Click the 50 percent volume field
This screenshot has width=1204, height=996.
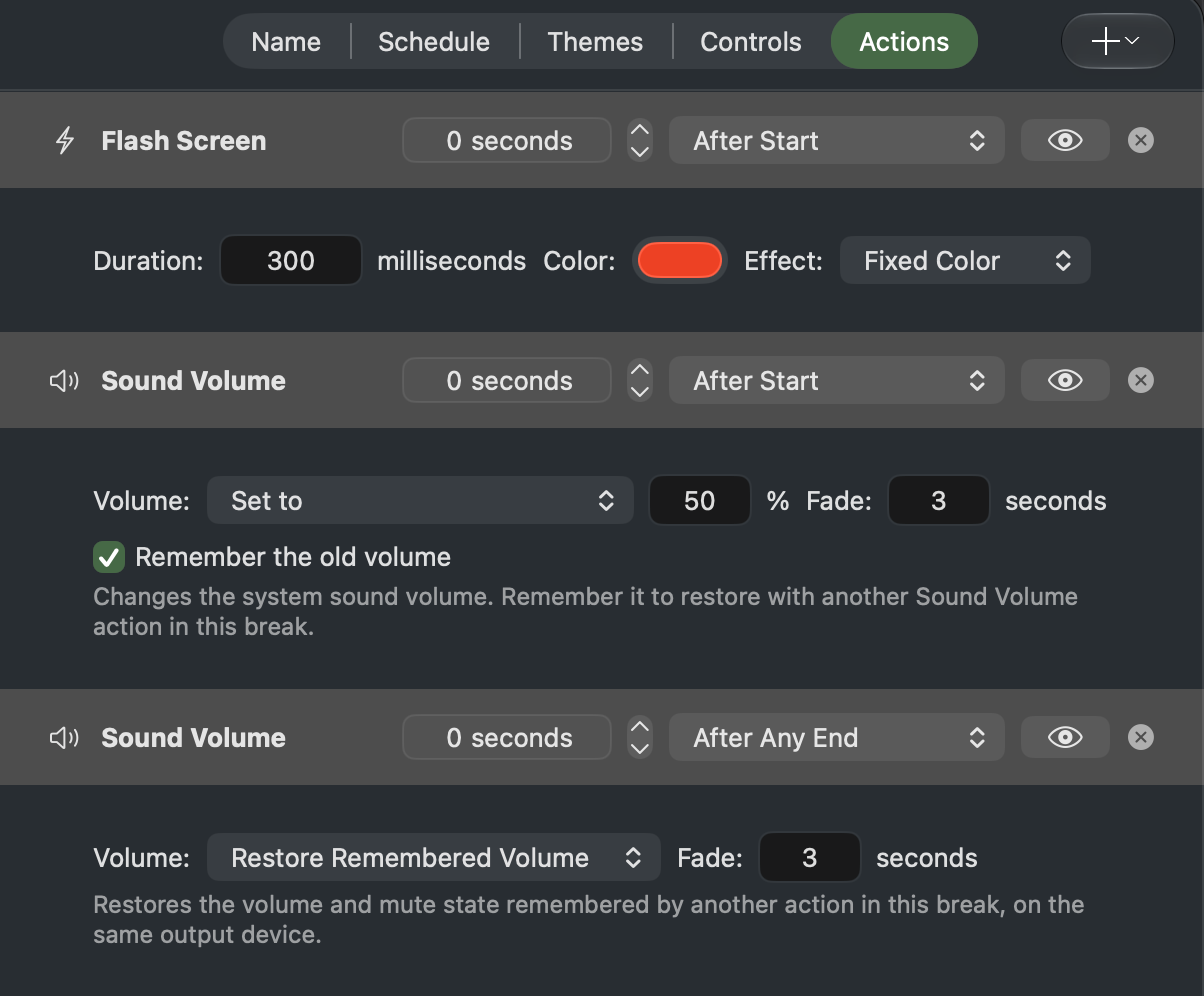click(700, 501)
